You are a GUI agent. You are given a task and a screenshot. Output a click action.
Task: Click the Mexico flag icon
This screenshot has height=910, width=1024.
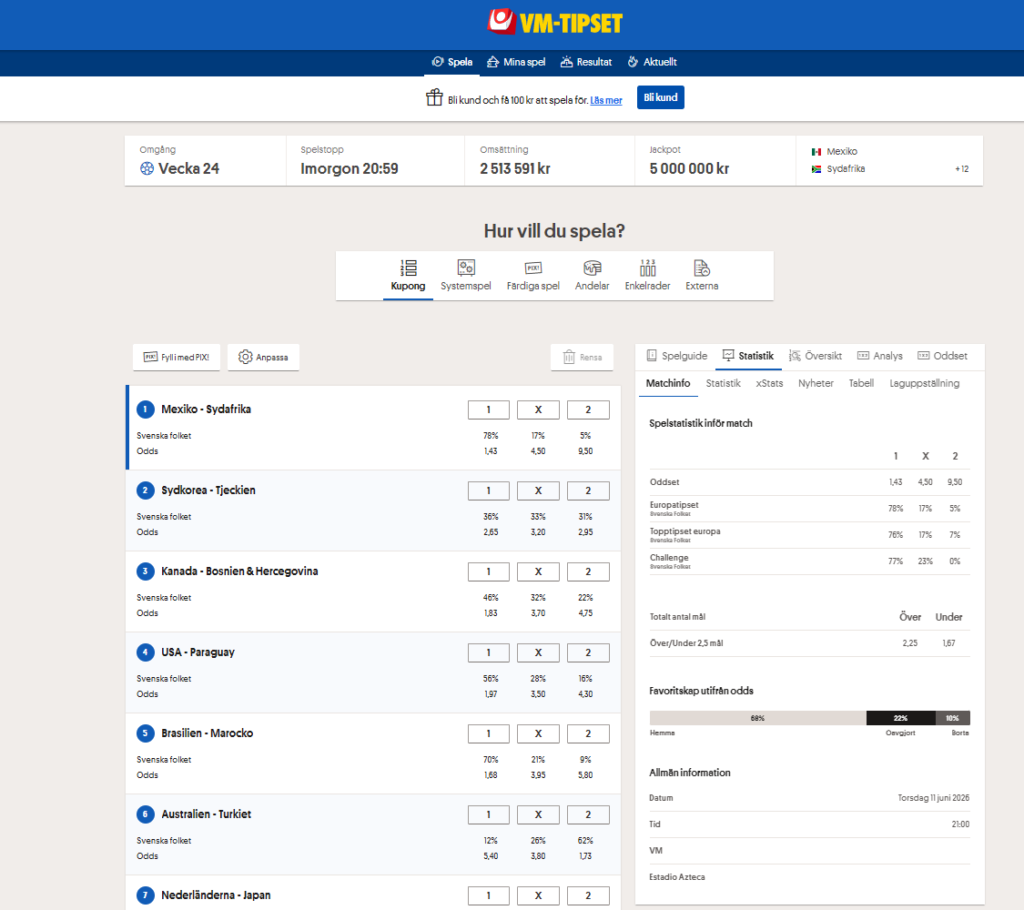point(816,152)
